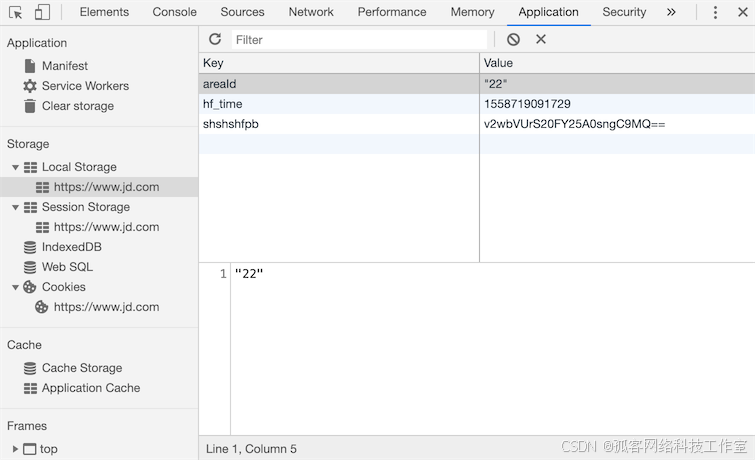The height and width of the screenshot is (460, 755).
Task: Click the Key column header
Action: [x=339, y=63]
